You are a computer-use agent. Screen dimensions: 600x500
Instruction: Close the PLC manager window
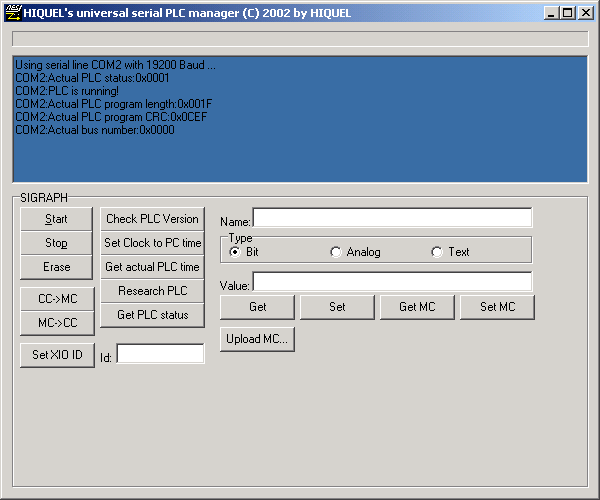[x=586, y=13]
